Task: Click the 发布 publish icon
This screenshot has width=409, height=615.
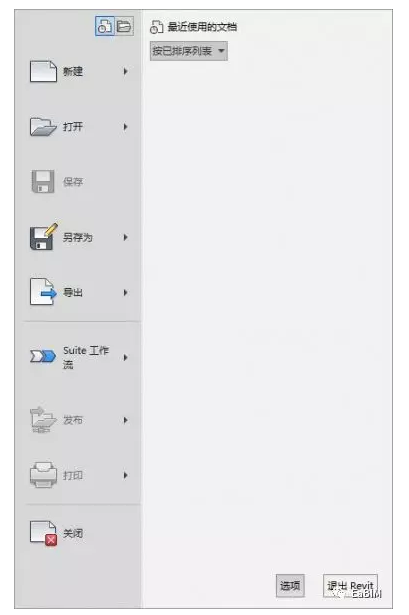Action: click(x=43, y=420)
